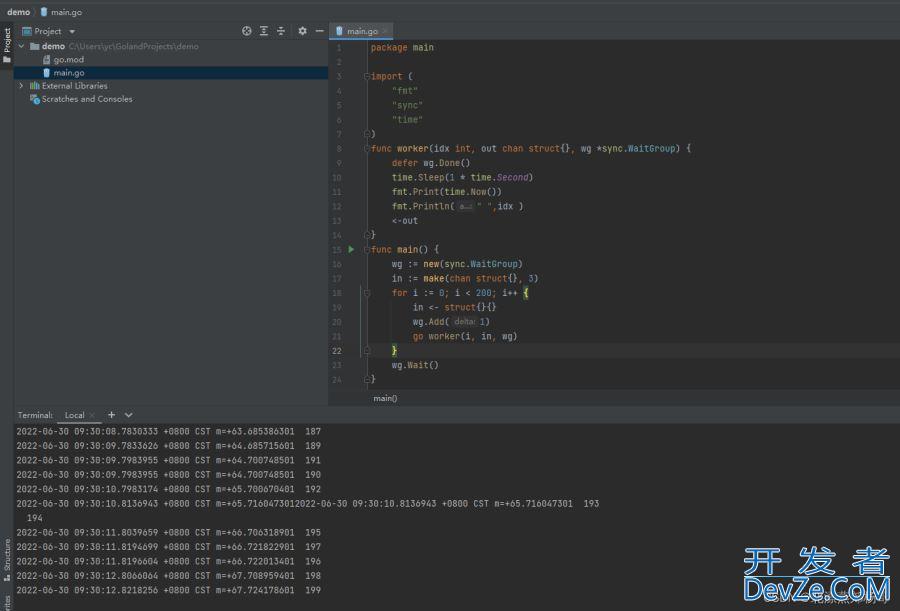This screenshot has height=611, width=900.
Task: Click terminal output line ending 187
Action: (x=169, y=431)
